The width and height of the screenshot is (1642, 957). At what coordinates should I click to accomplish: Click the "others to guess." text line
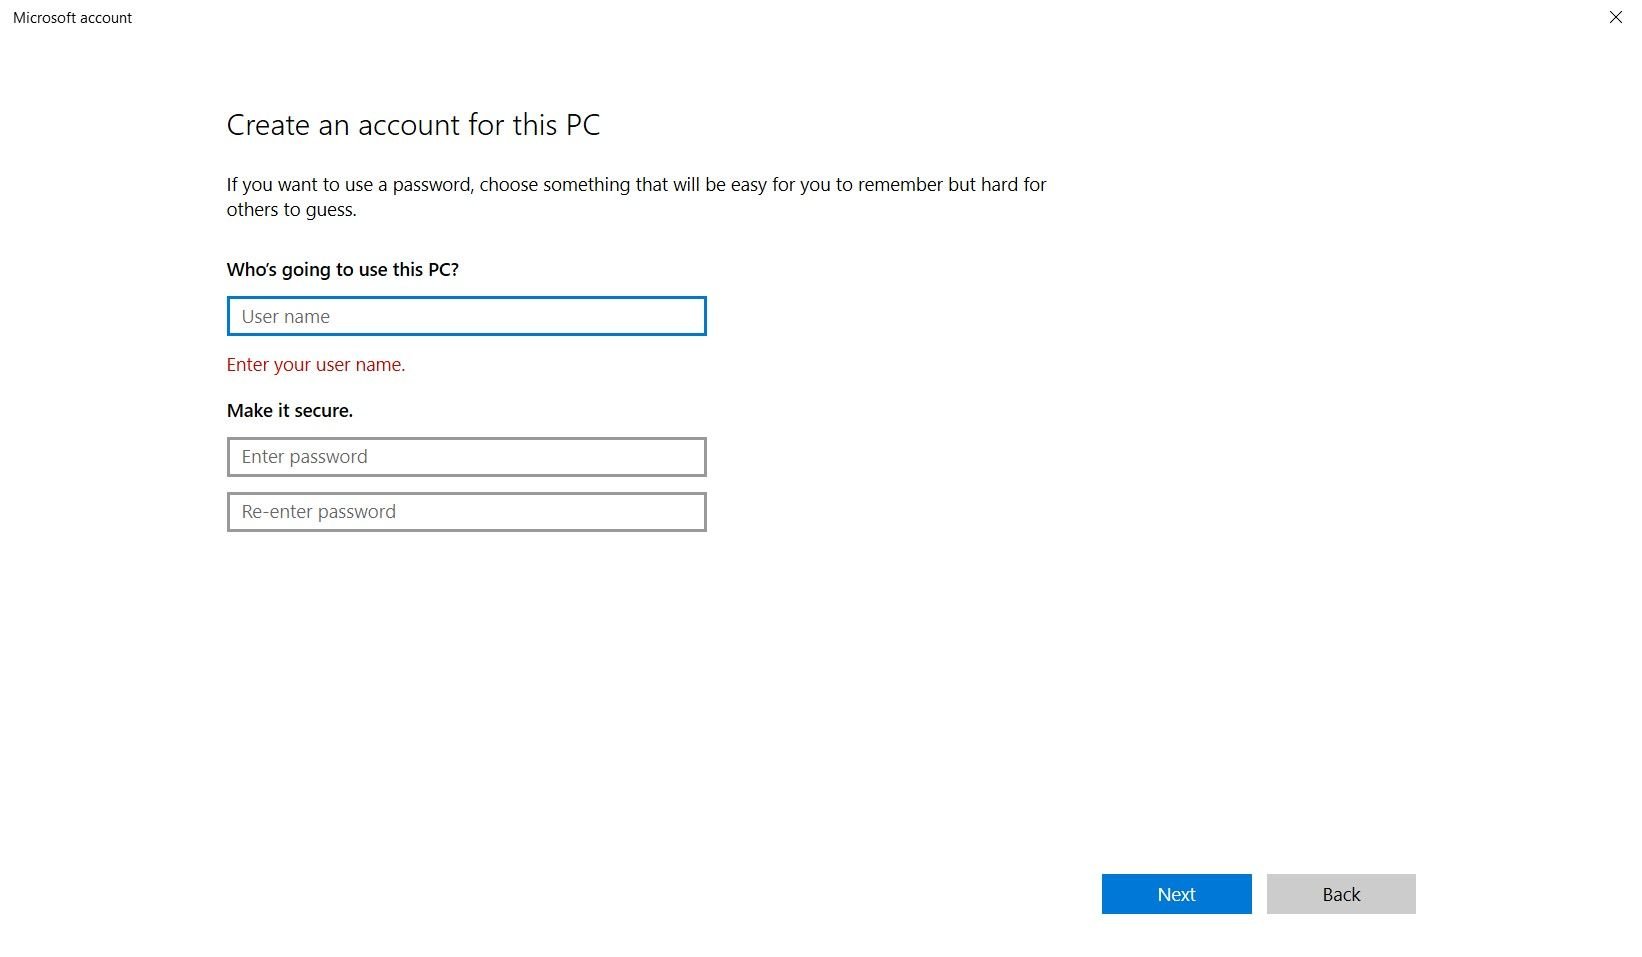(x=291, y=210)
